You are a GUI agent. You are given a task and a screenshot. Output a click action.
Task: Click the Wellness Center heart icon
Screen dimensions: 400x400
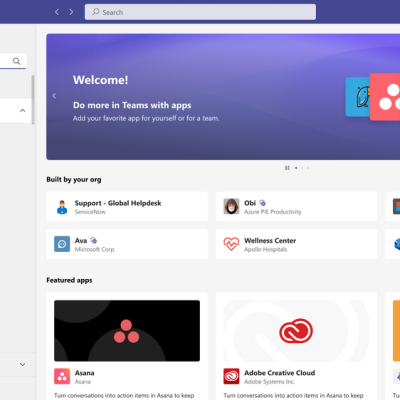(x=231, y=244)
